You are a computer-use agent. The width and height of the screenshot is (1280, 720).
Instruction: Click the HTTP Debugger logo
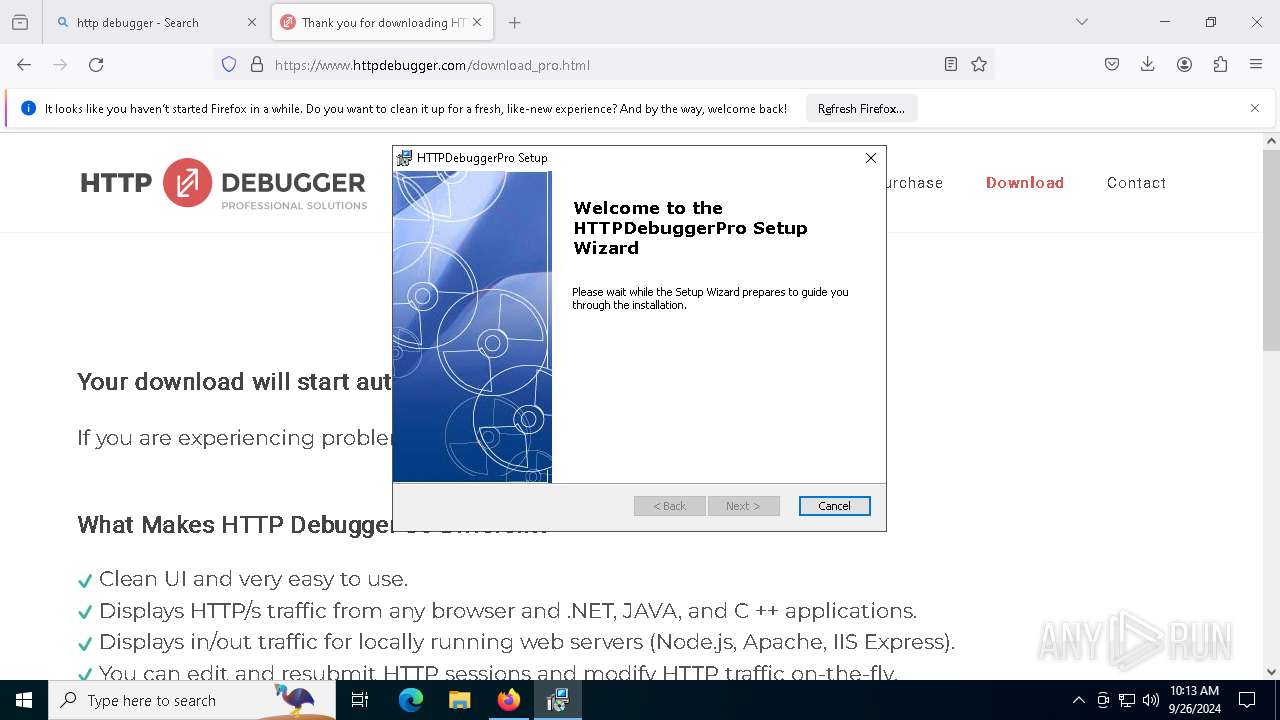224,183
